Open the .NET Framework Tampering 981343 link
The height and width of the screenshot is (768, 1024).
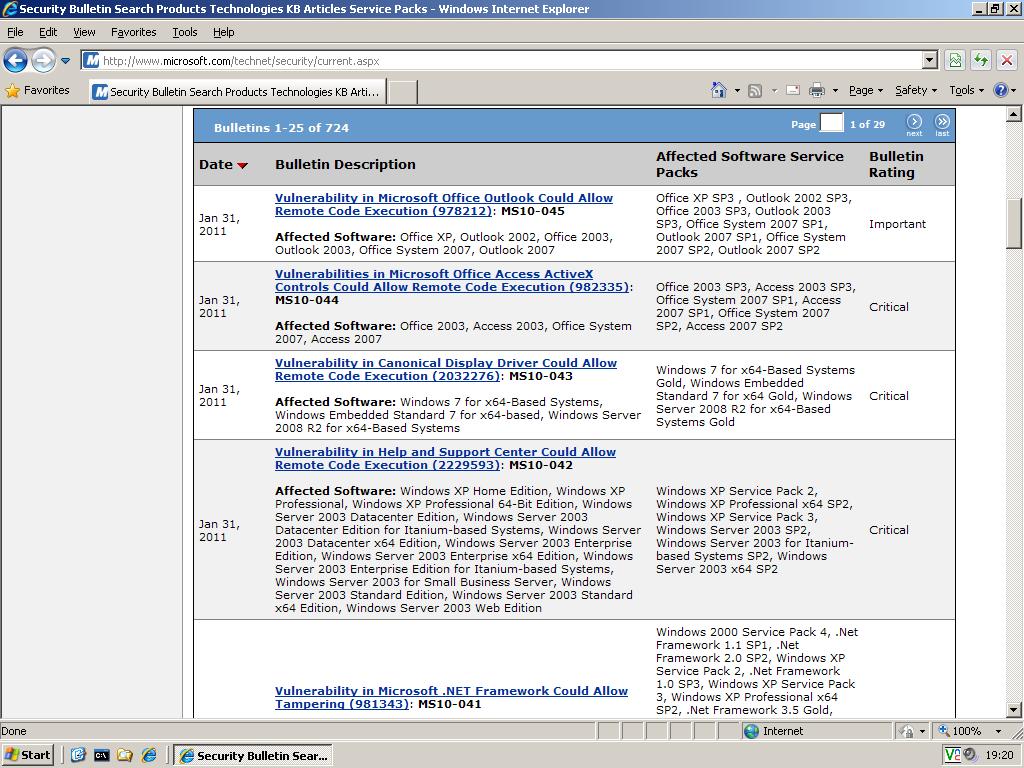pos(451,697)
